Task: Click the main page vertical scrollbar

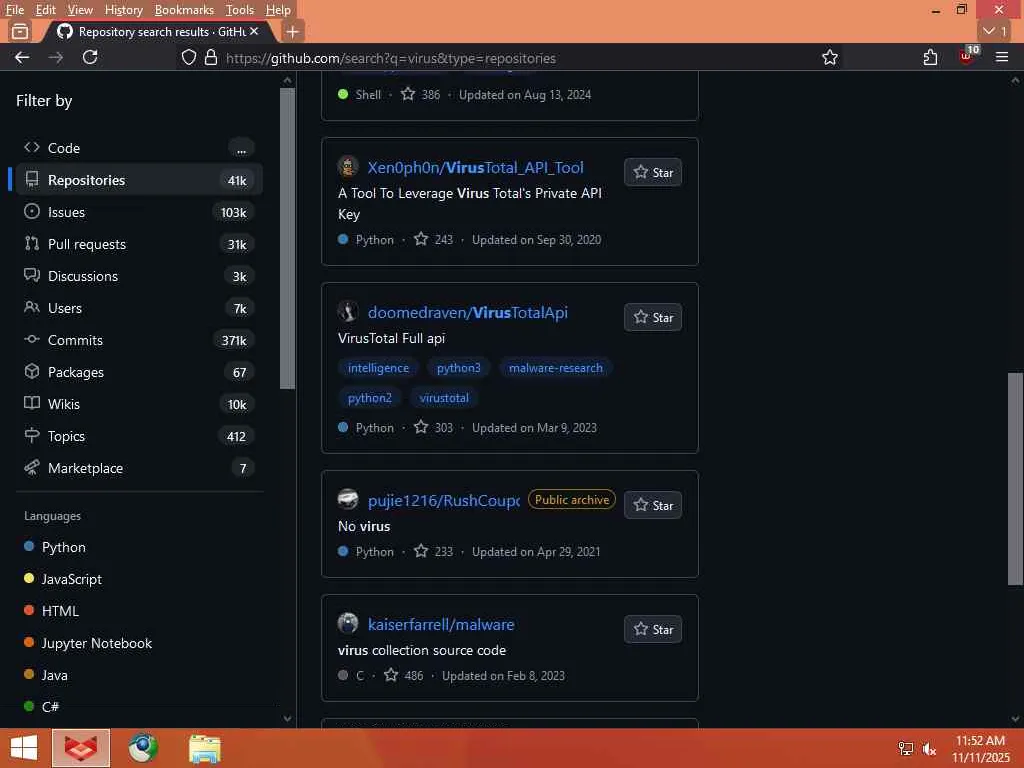Action: tap(1015, 479)
